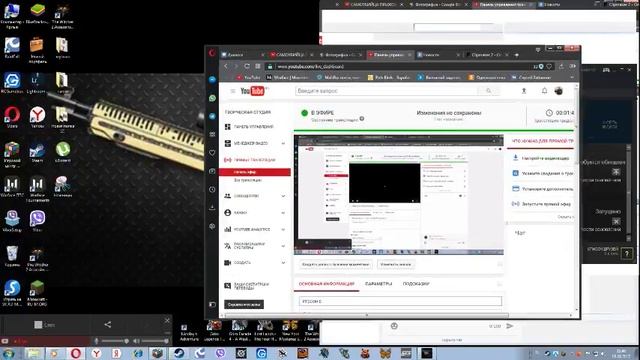Click the Opera logo menu button
The width and height of the screenshot is (640, 360).
[212, 53]
